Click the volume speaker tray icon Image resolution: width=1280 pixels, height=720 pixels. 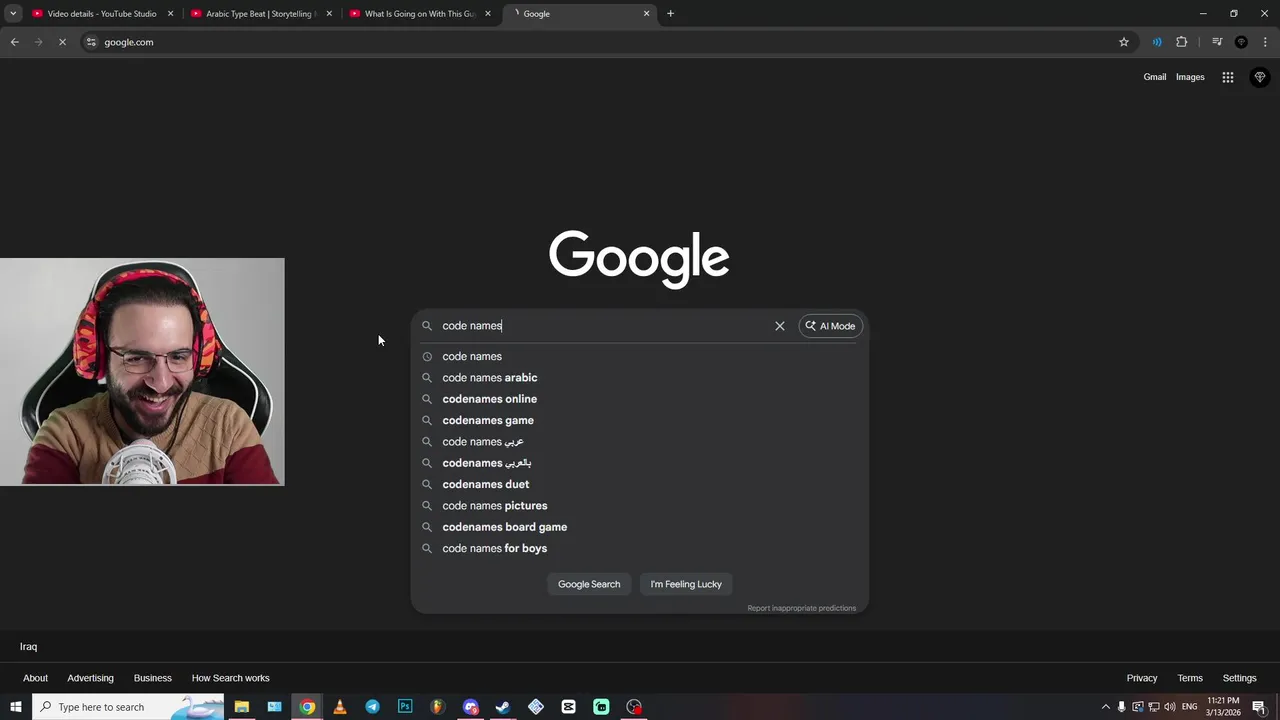point(1170,707)
